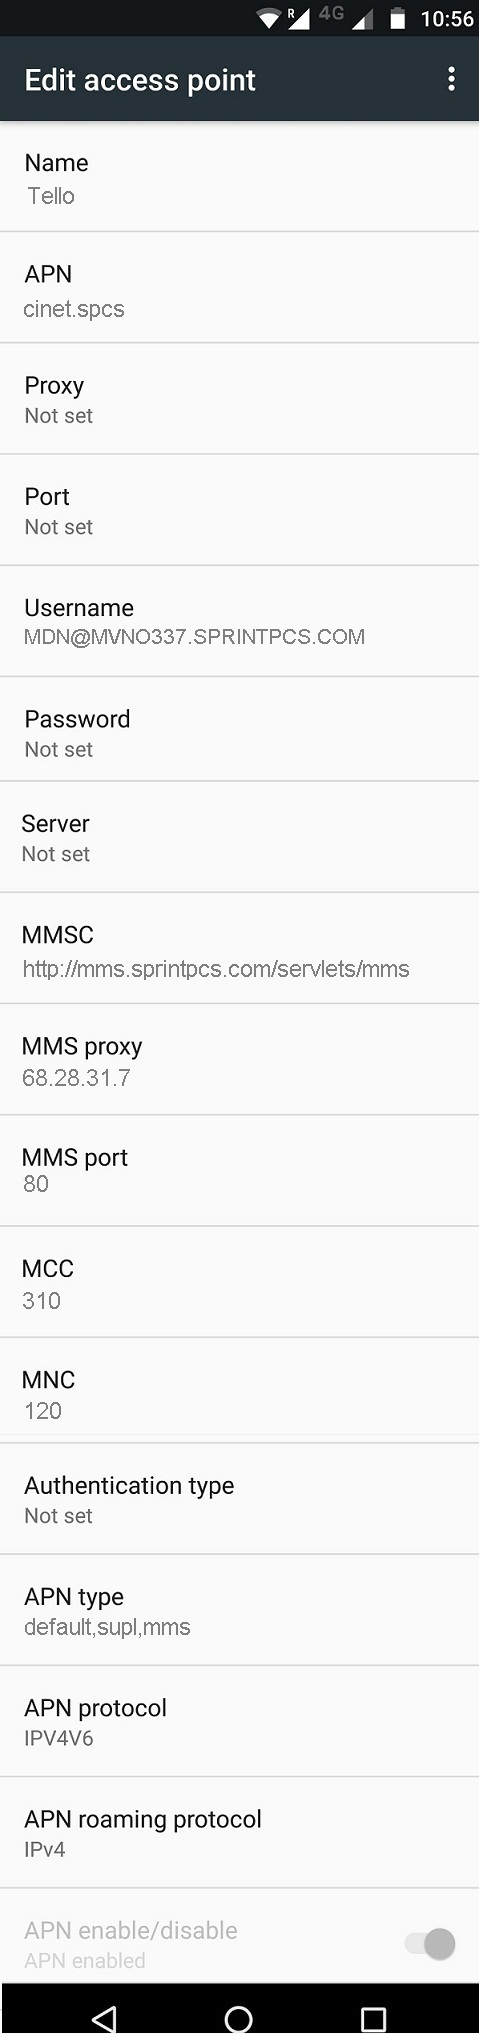Image resolution: width=479 pixels, height=2034 pixels.
Task: Tap the roaming signal icon
Action: pyautogui.click(x=298, y=18)
